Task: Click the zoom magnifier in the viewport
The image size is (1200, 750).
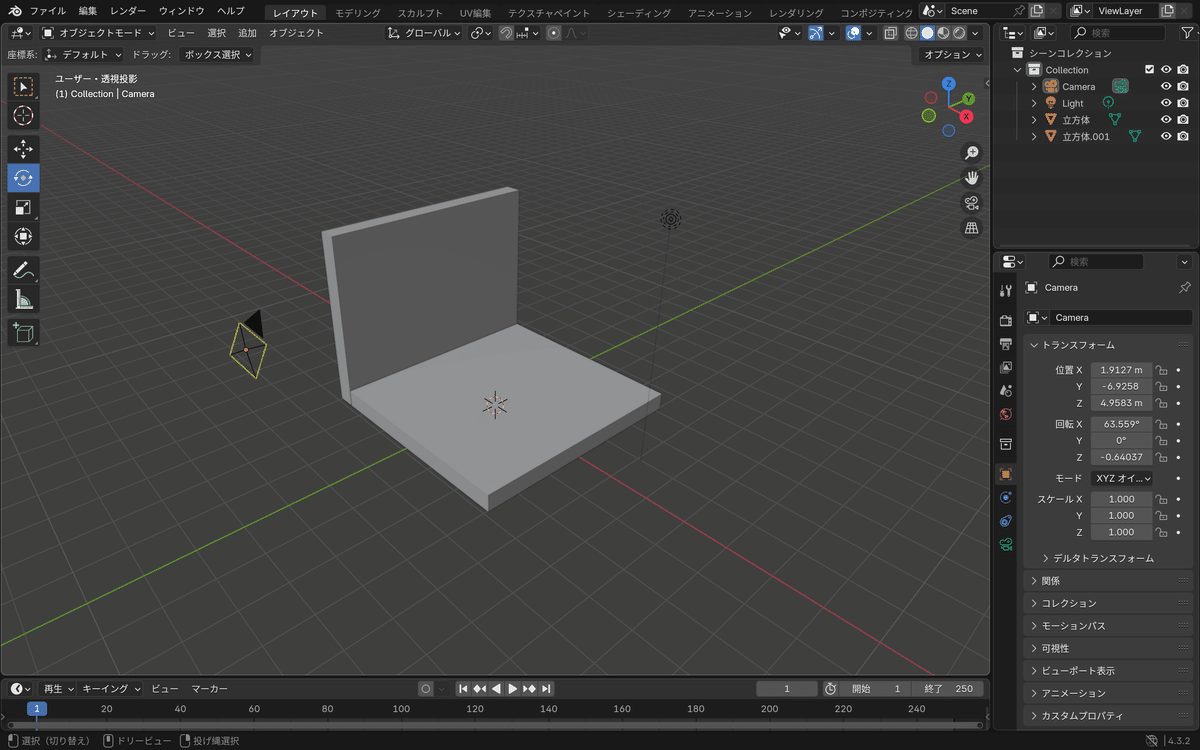Action: (971, 153)
